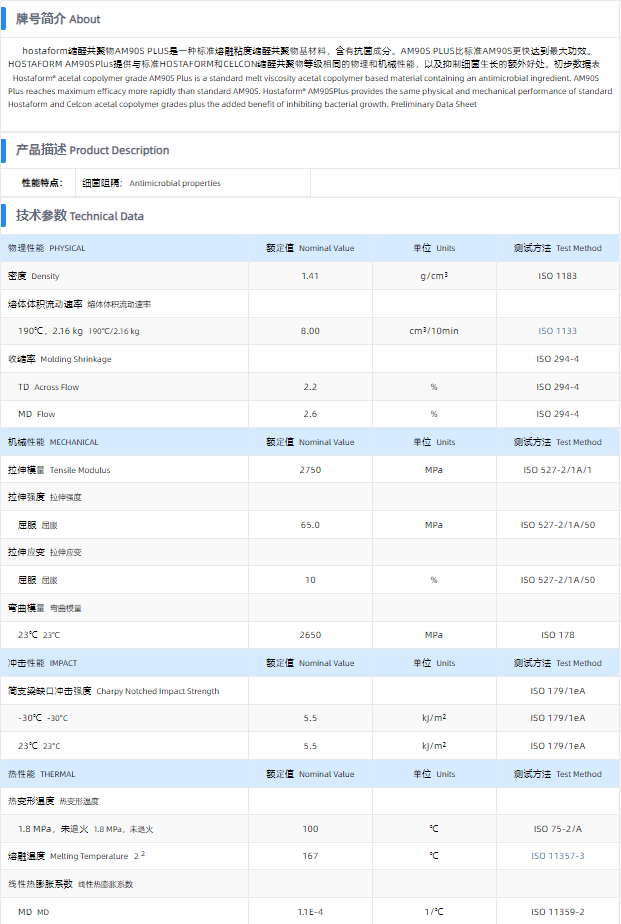The image size is (621, 924).
Task: Select the 产品描述 Product Description heading
Action: pyautogui.click(x=92, y=150)
